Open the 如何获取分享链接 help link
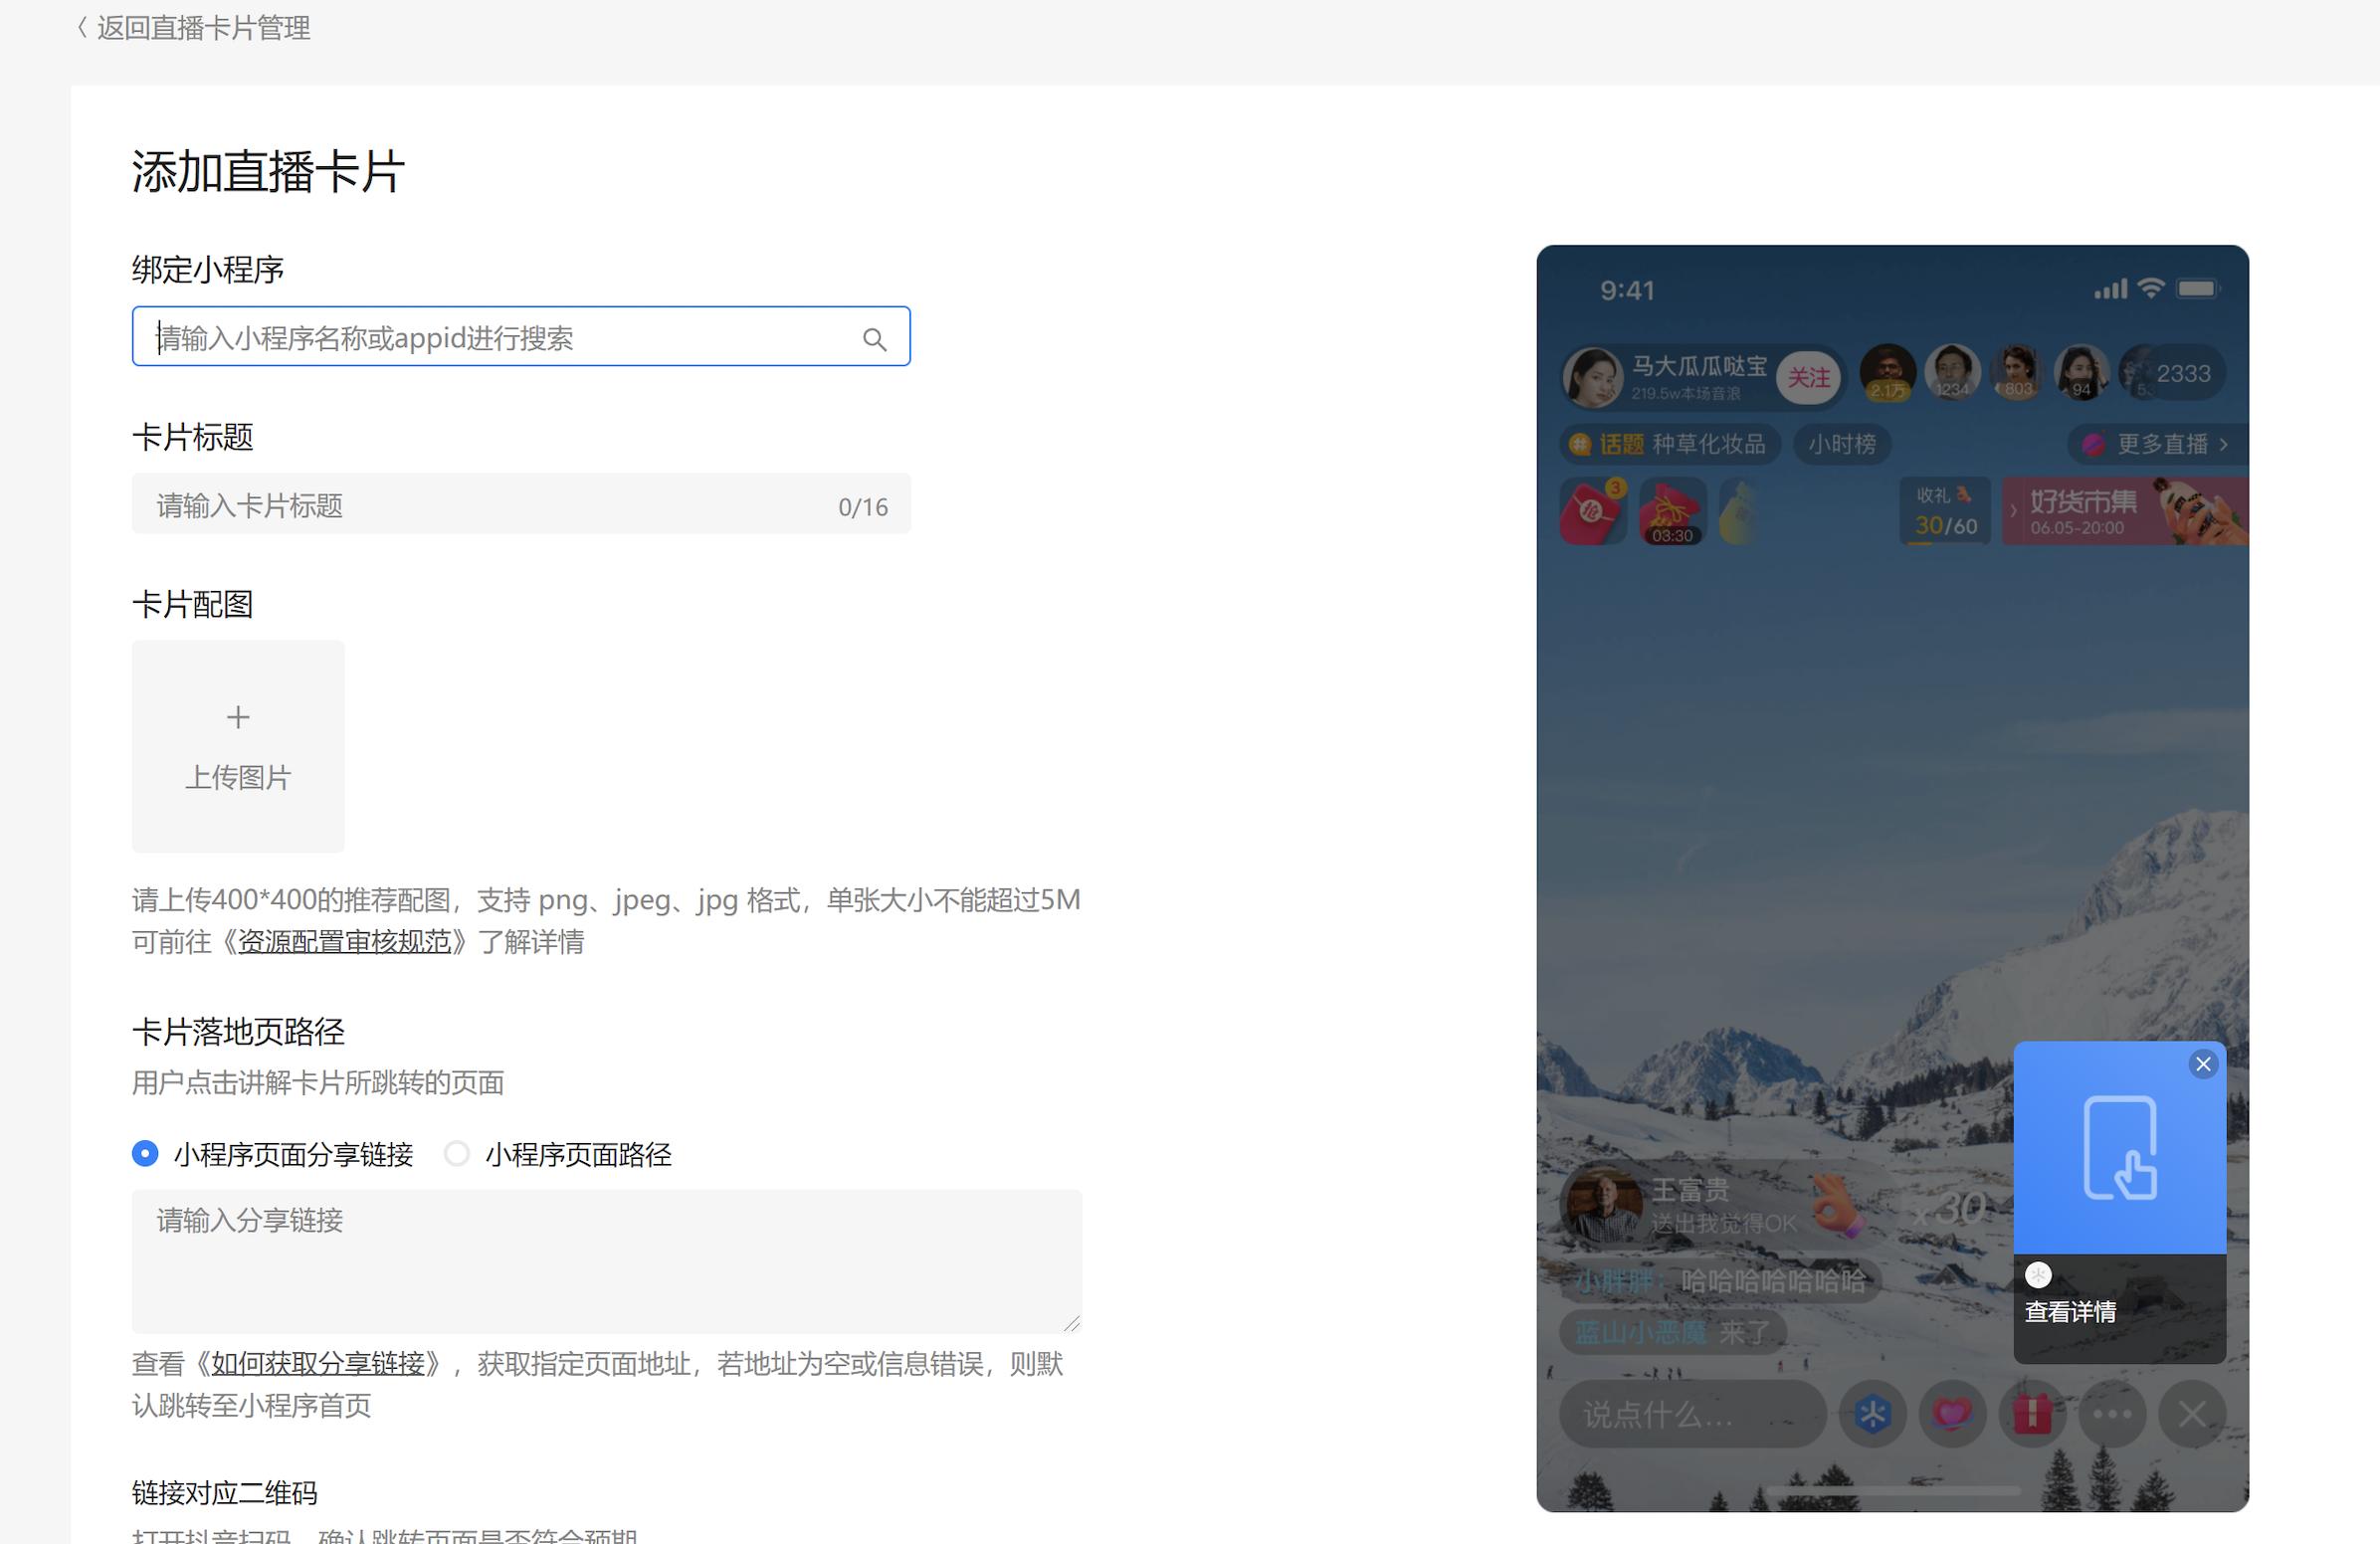 click(x=318, y=1364)
